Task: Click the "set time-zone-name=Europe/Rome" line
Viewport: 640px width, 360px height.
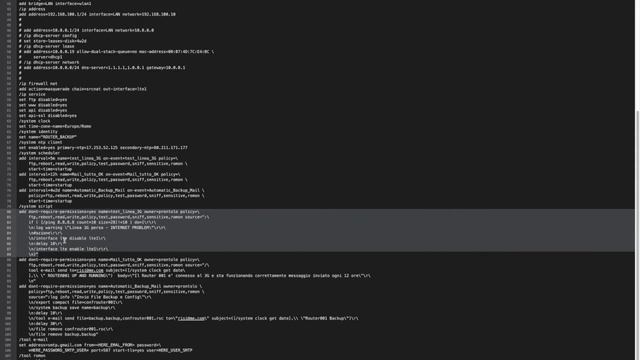Action: point(55,127)
